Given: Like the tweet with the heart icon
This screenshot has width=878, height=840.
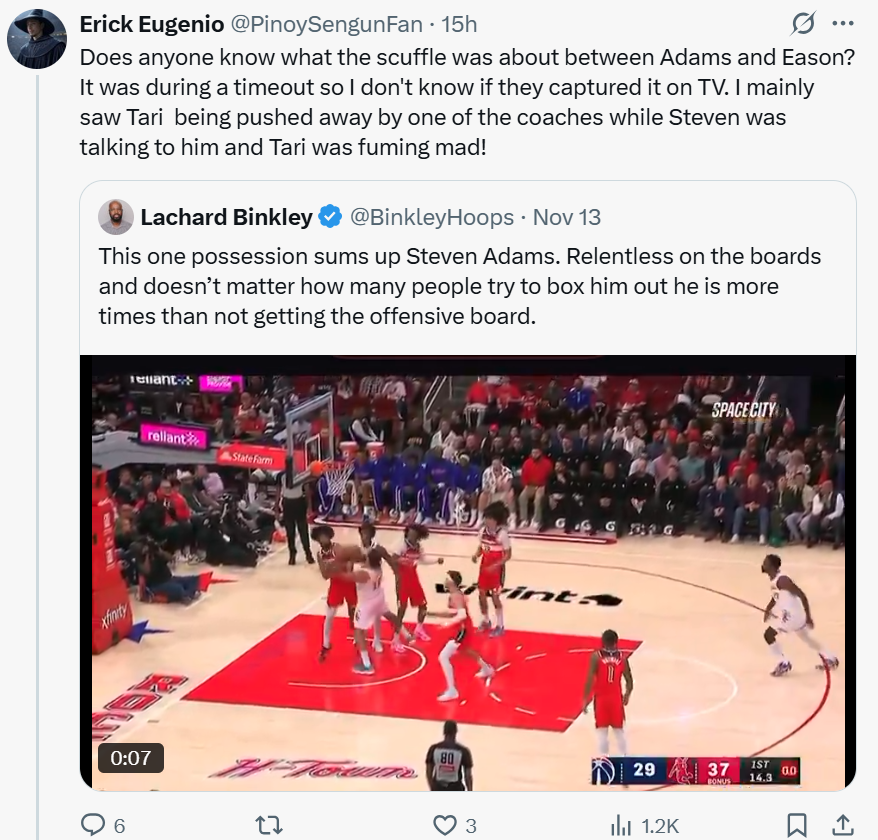Looking at the screenshot, I should pyautogui.click(x=445, y=825).
